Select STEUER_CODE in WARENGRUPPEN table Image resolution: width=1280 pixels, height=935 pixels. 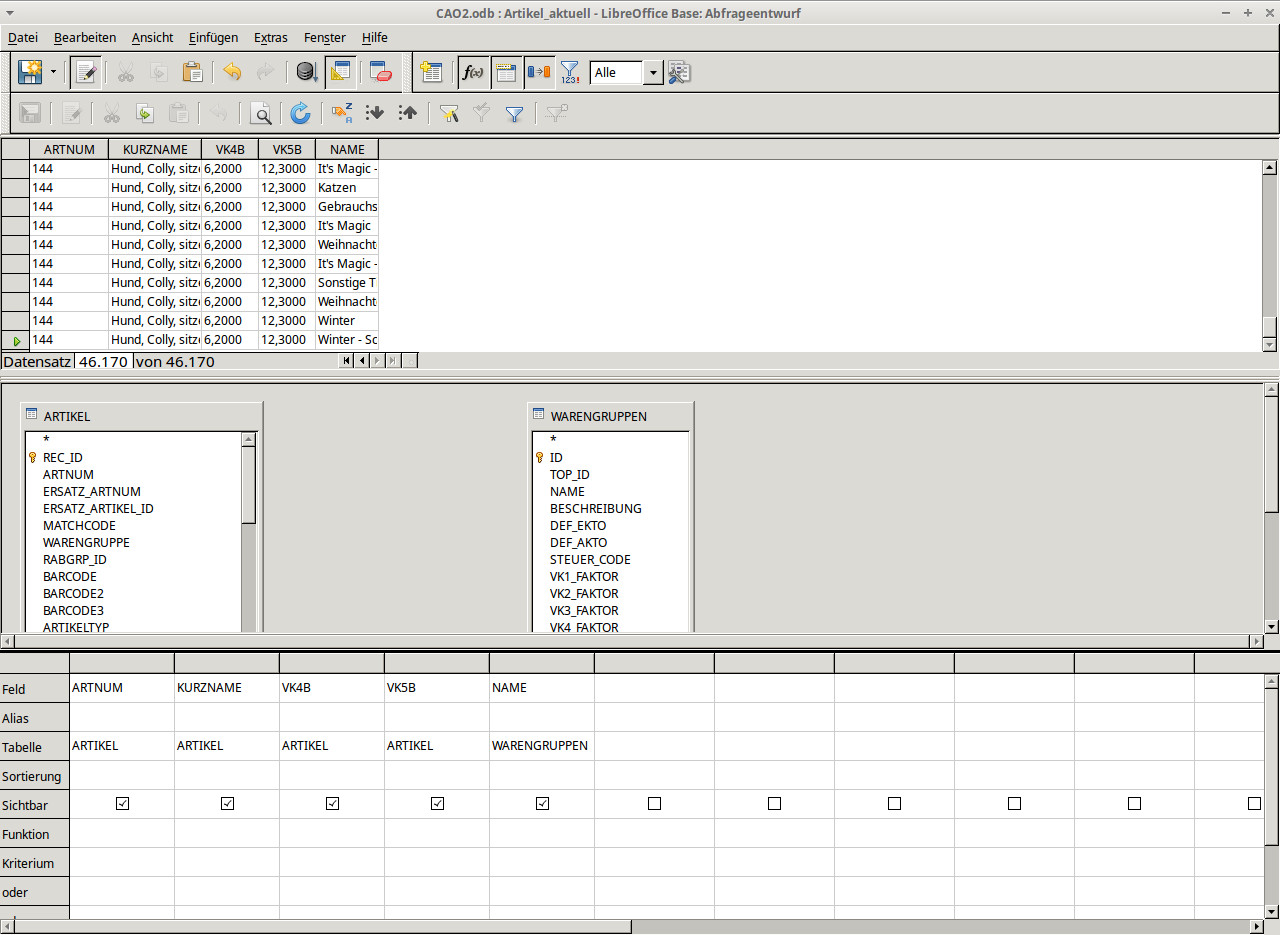(590, 559)
